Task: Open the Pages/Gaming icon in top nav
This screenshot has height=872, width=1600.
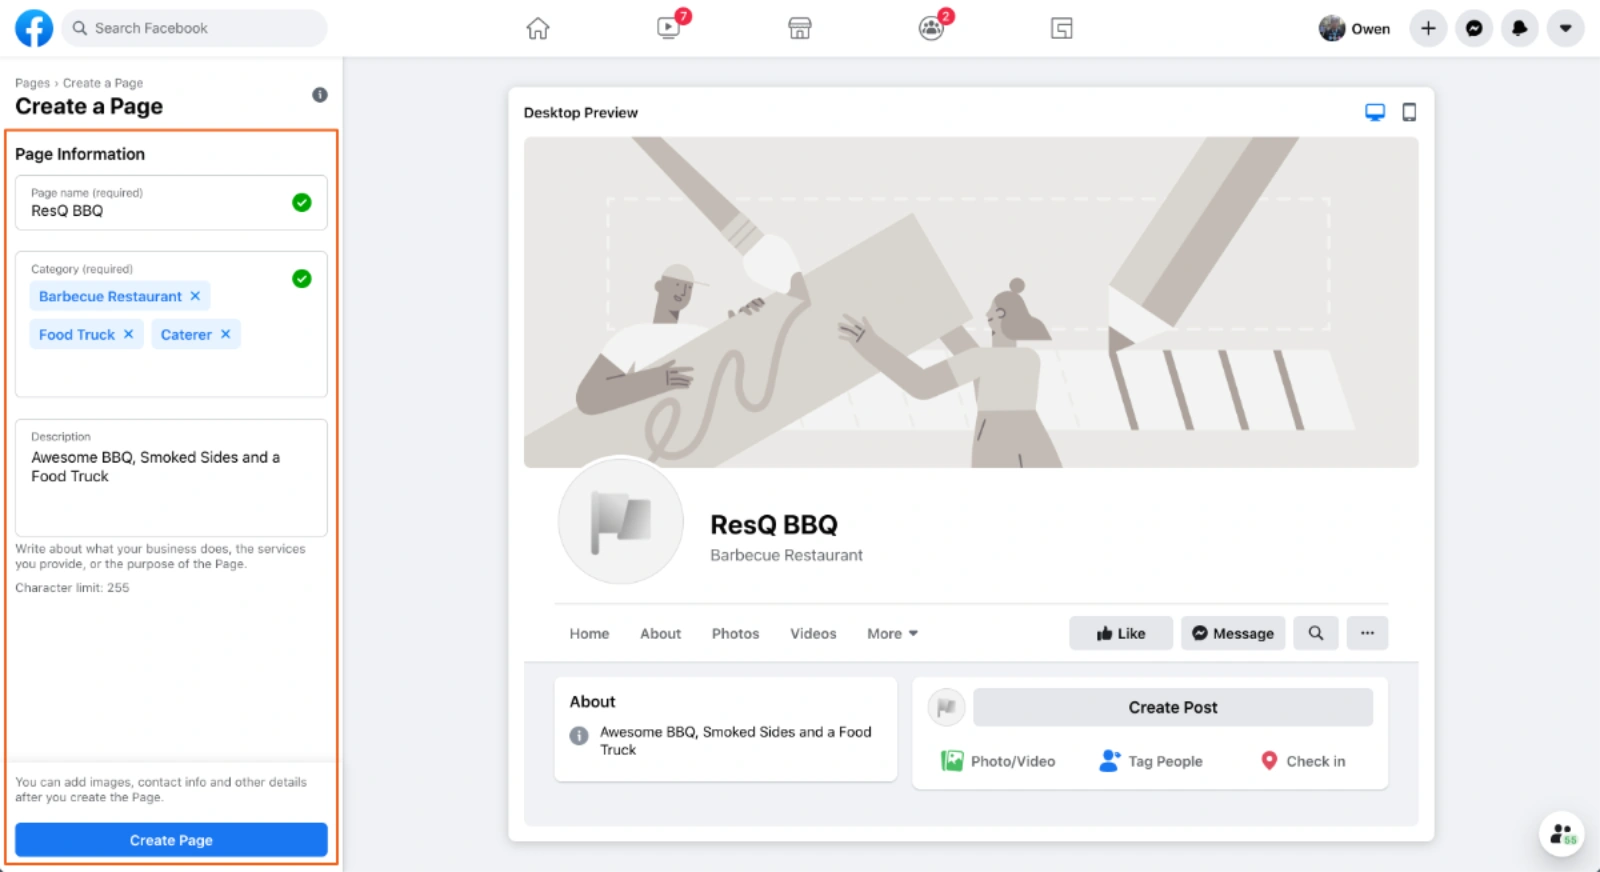Action: (x=1062, y=28)
